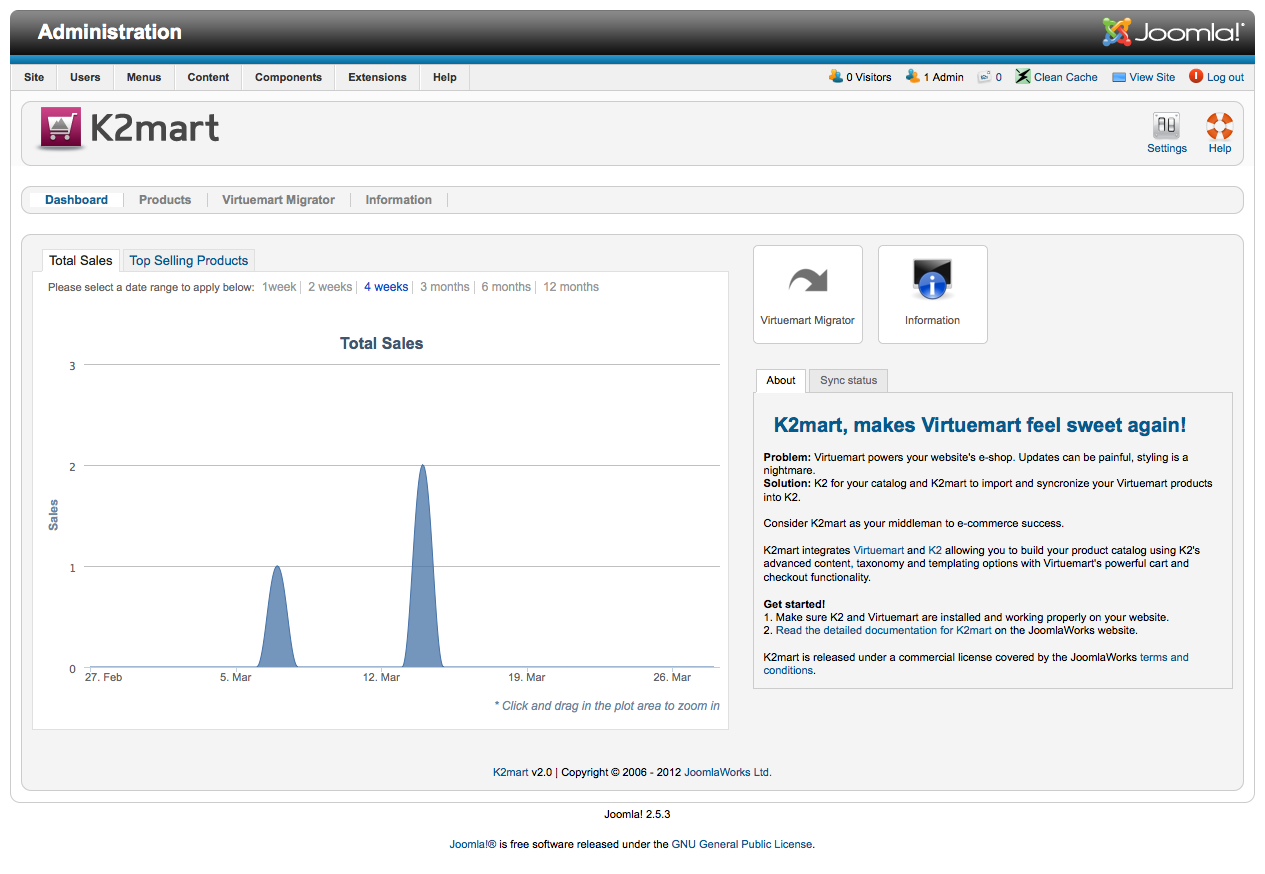The width and height of the screenshot is (1265, 874).
Task: Click the Joomla! logo in header
Action: click(1173, 32)
